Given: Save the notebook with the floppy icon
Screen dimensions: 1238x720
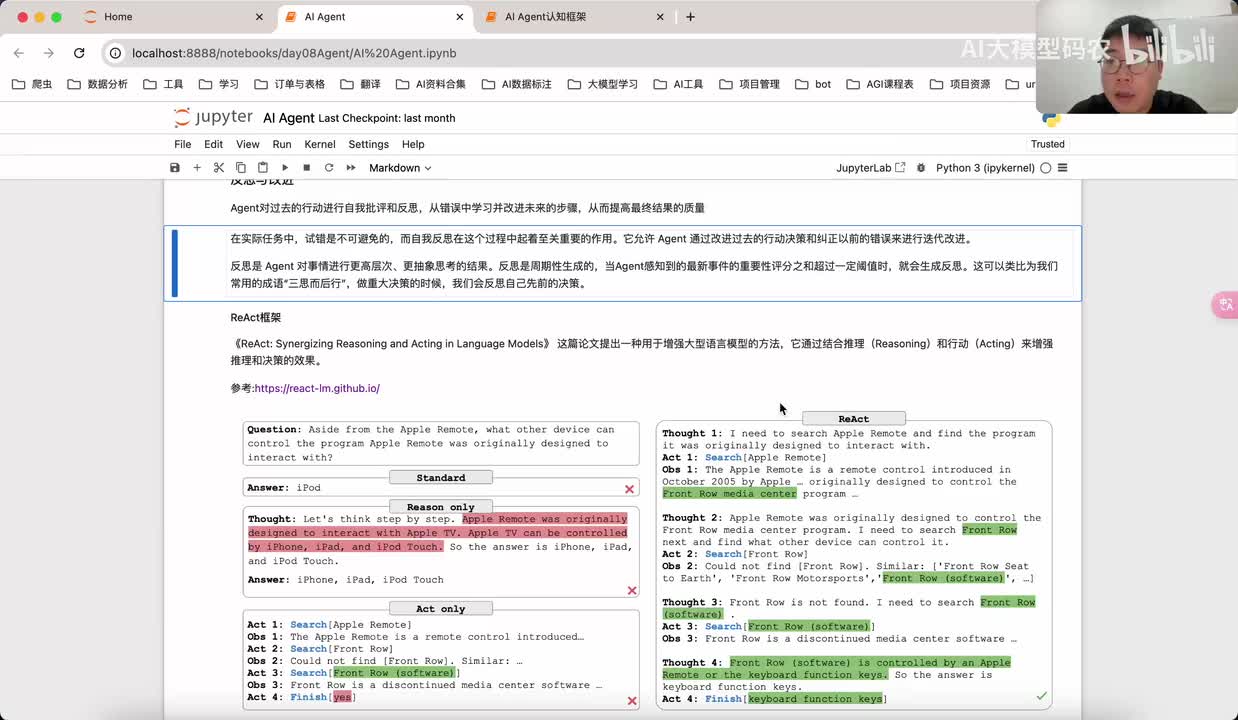Looking at the screenshot, I should click(x=175, y=168).
